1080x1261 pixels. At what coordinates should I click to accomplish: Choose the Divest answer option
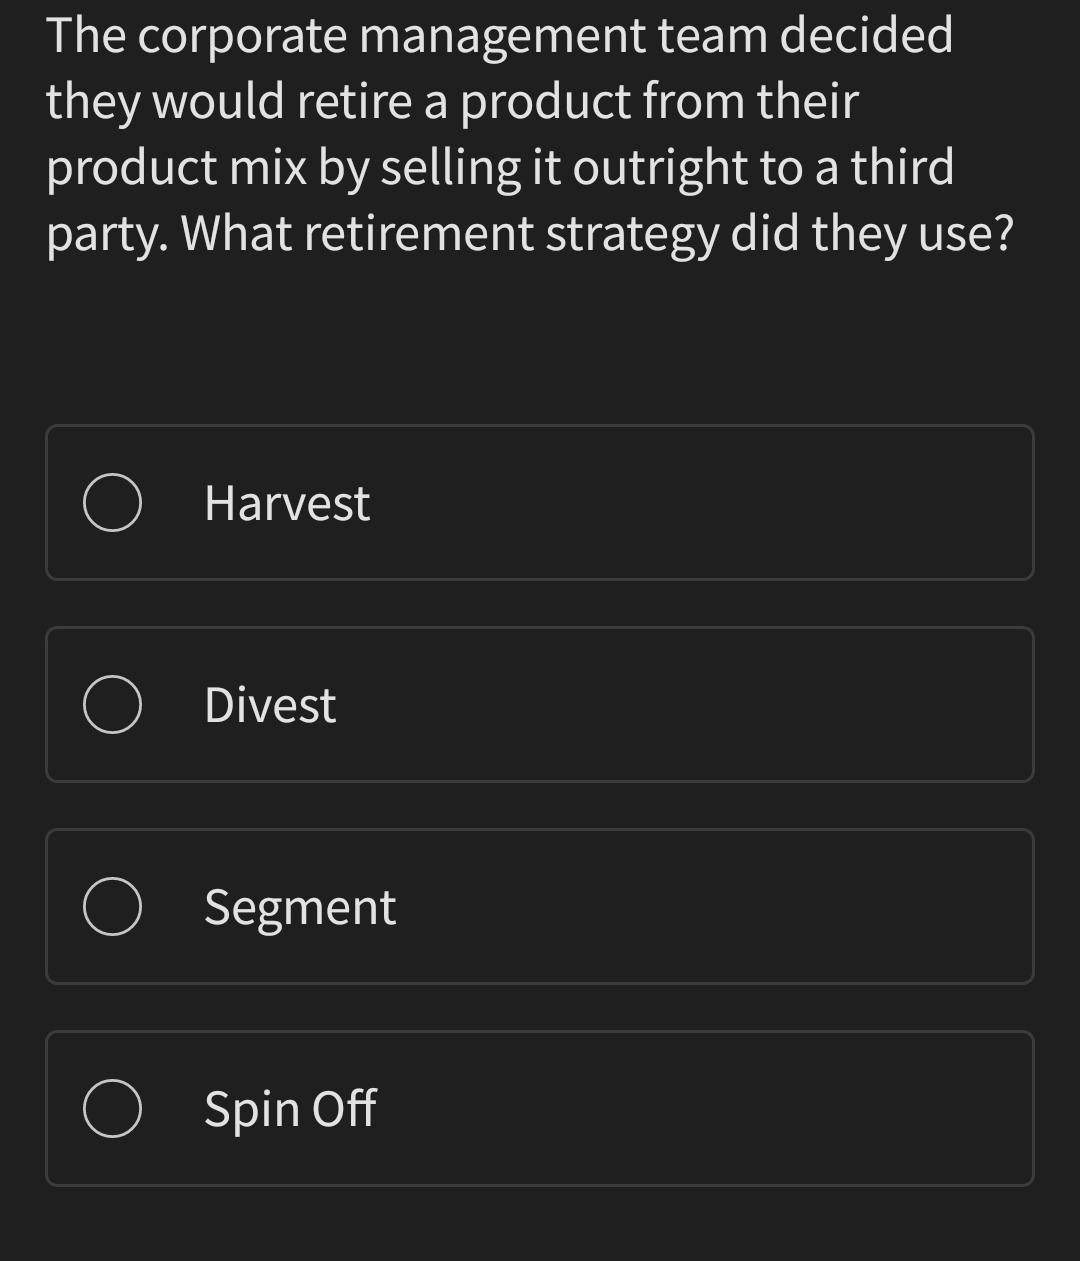coord(540,704)
